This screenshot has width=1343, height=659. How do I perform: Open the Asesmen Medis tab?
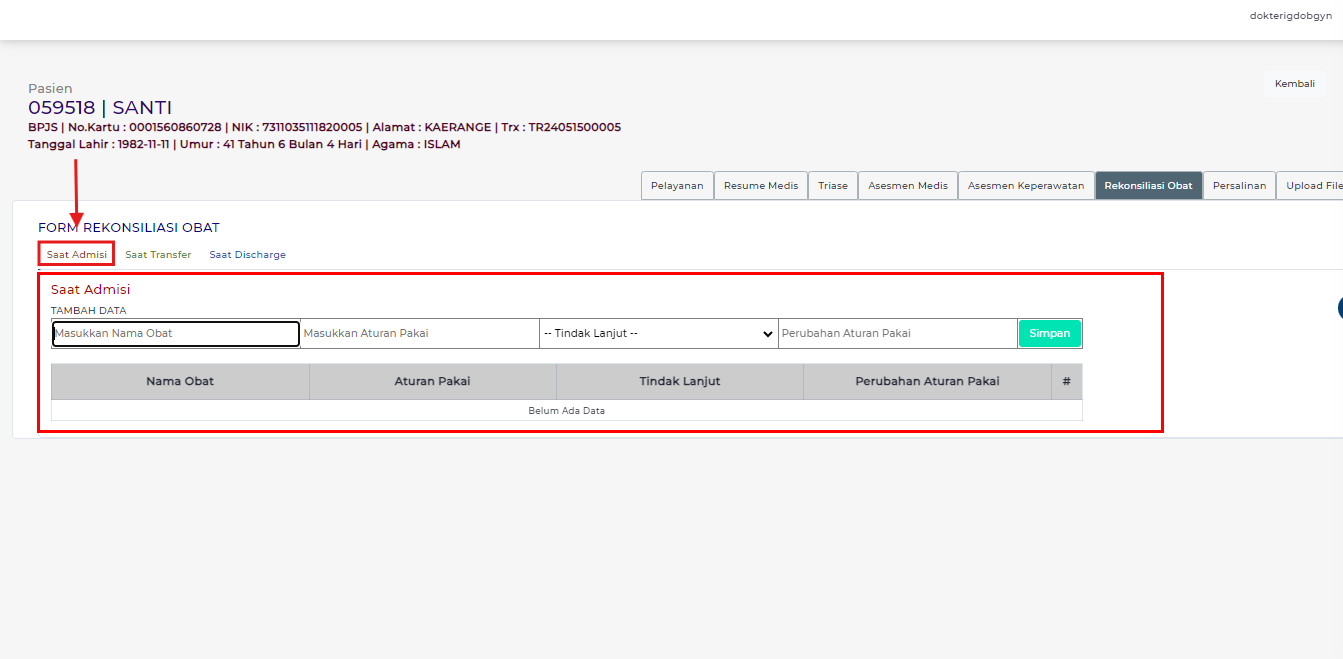coord(908,186)
